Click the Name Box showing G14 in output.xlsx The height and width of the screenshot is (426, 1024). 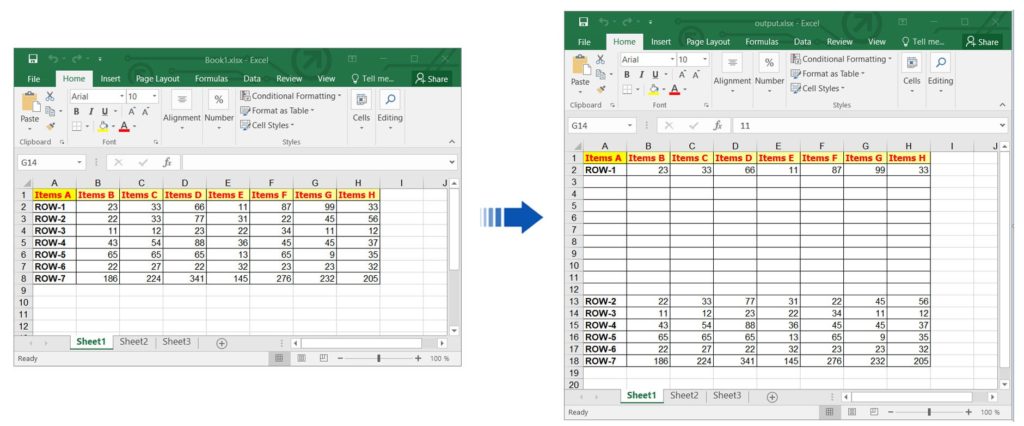point(596,125)
